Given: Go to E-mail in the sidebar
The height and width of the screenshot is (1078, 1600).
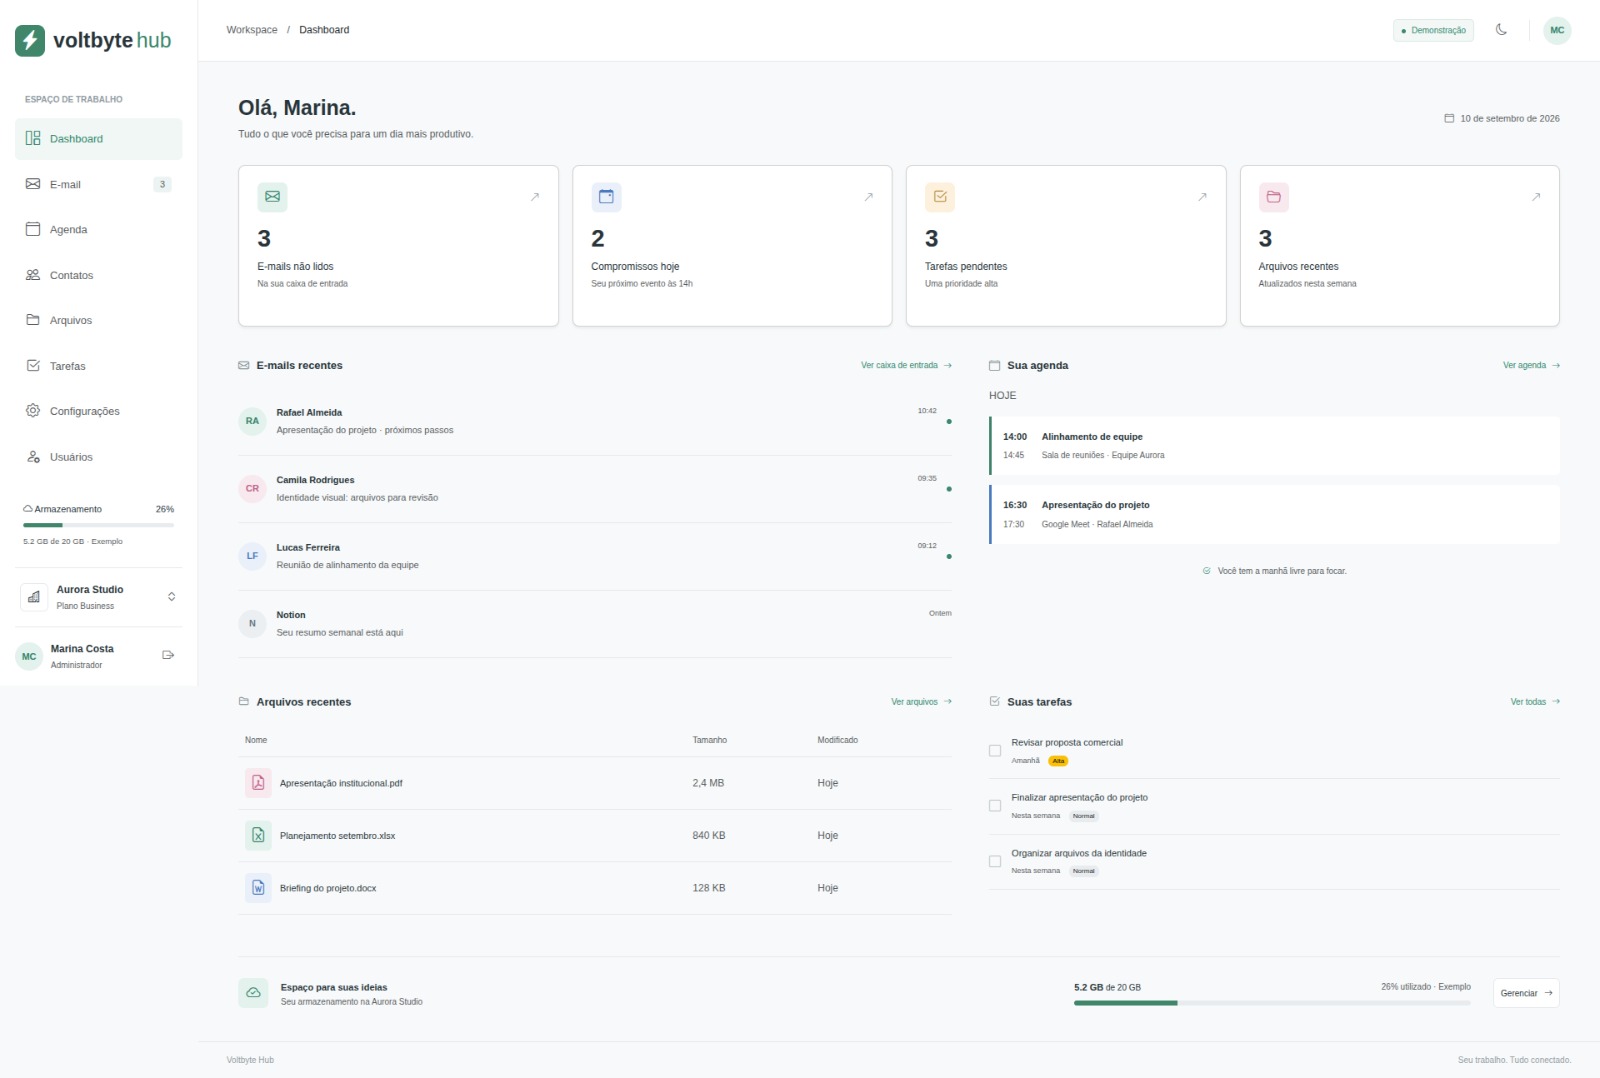Looking at the screenshot, I should 98,184.
